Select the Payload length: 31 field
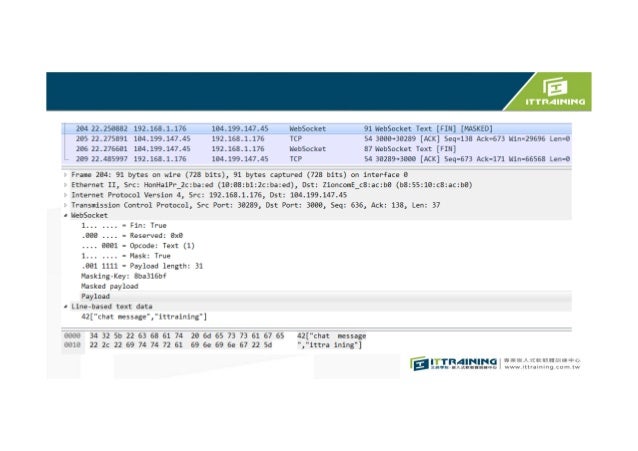Viewport: 638px width, 451px height. tap(142, 266)
